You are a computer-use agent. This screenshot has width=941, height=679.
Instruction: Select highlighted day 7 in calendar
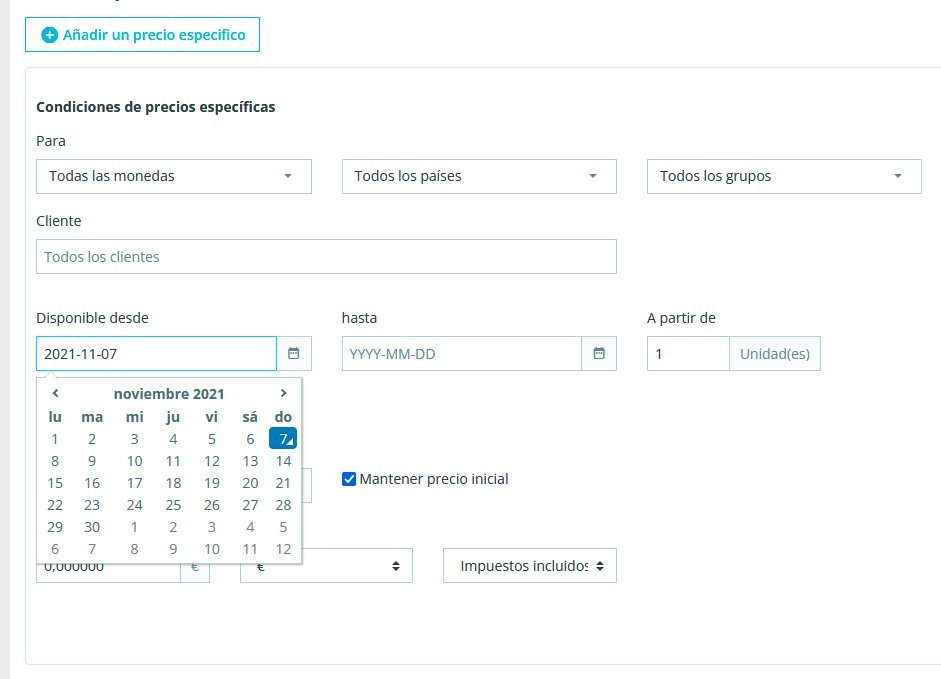pos(284,439)
